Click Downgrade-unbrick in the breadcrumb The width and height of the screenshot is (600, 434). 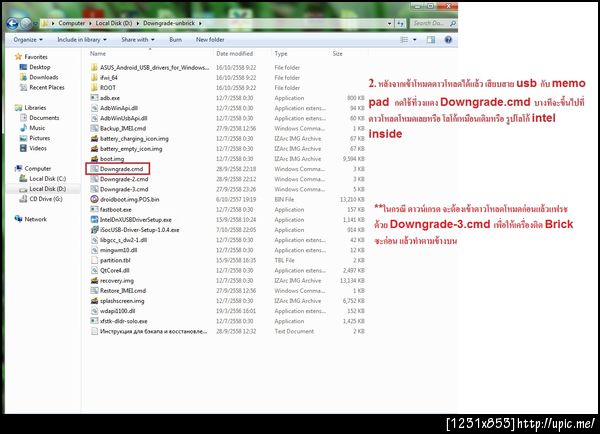coord(169,23)
